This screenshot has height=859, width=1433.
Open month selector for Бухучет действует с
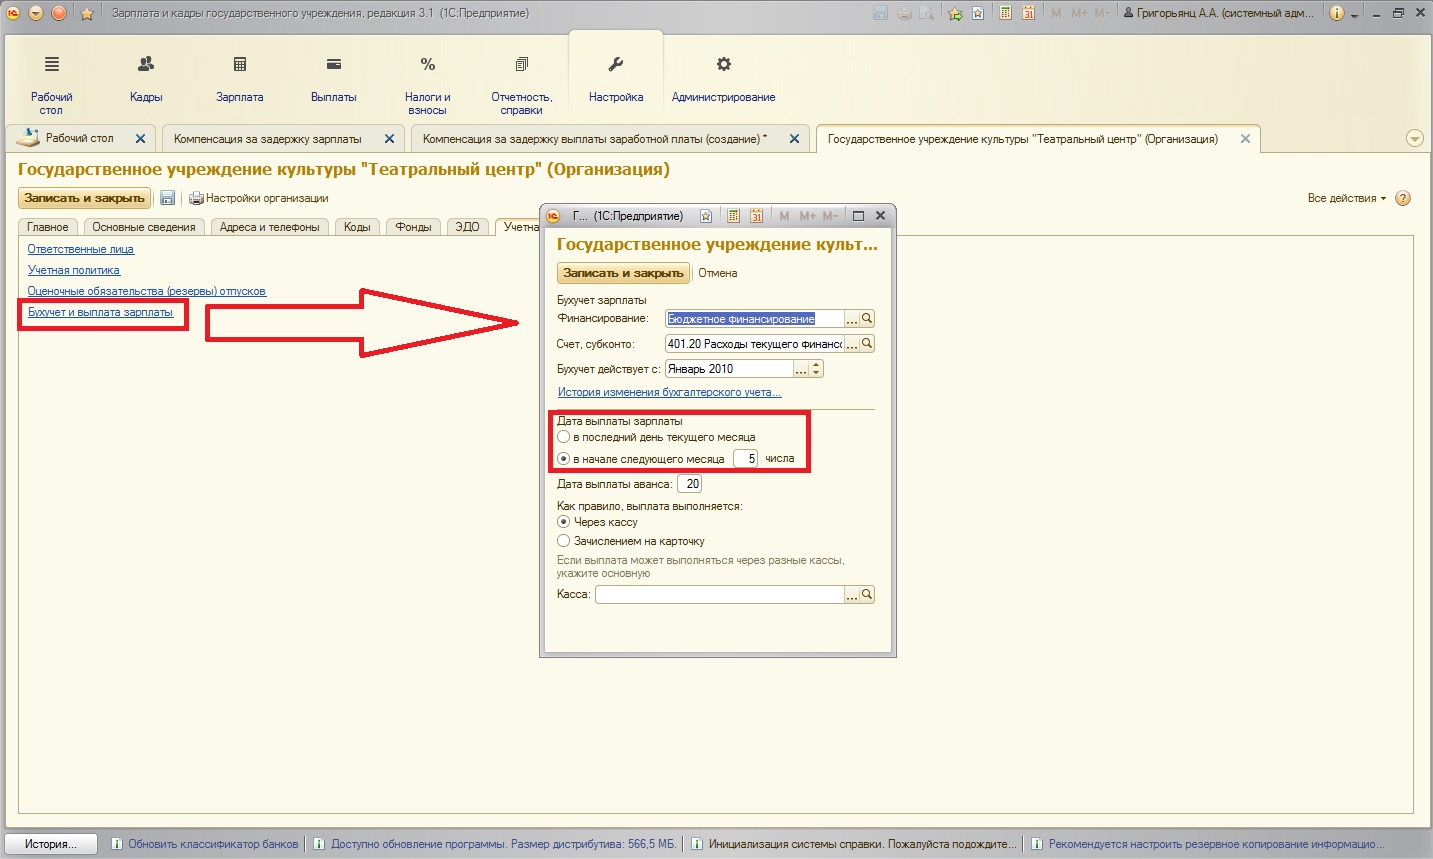point(801,369)
